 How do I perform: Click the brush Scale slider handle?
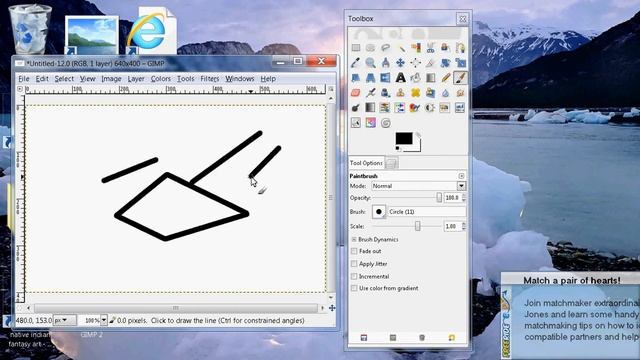(418, 226)
